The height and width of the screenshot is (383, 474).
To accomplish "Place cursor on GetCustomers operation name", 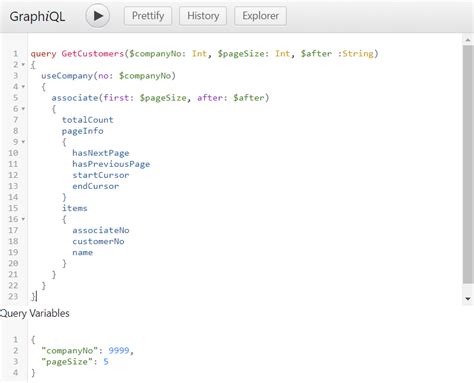I will (93, 54).
